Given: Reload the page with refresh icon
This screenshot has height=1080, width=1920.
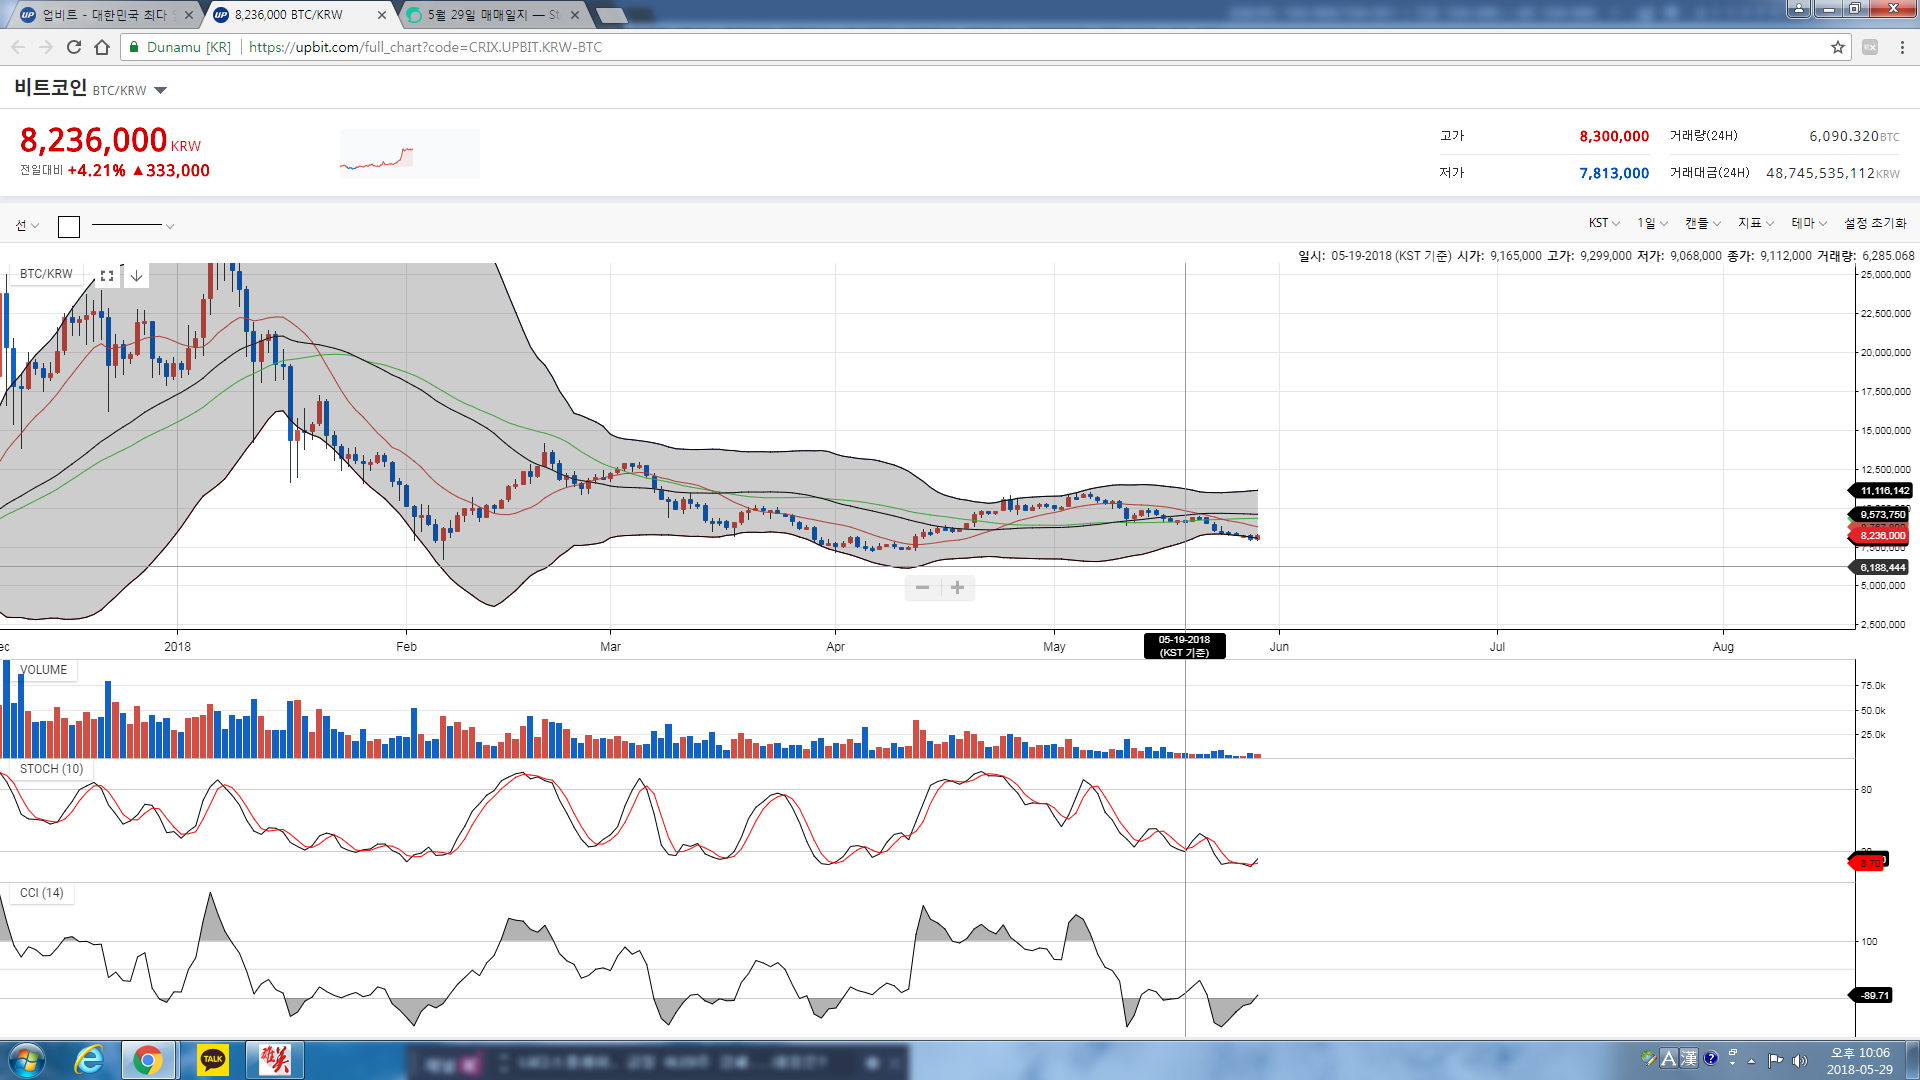Looking at the screenshot, I should click(74, 47).
